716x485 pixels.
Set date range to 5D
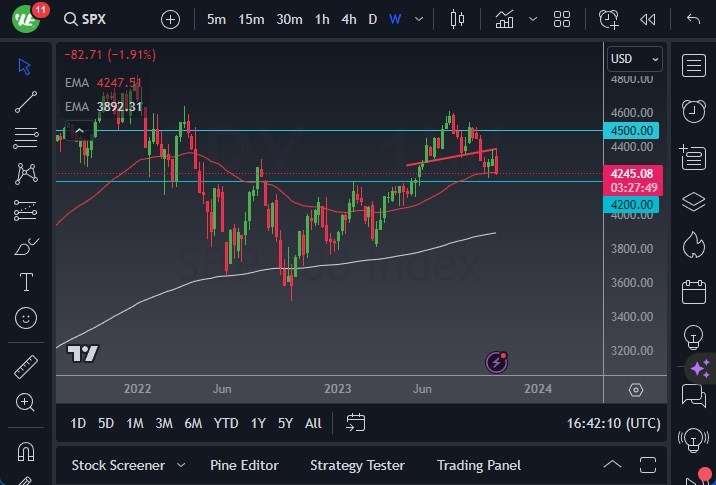pyautogui.click(x=106, y=423)
